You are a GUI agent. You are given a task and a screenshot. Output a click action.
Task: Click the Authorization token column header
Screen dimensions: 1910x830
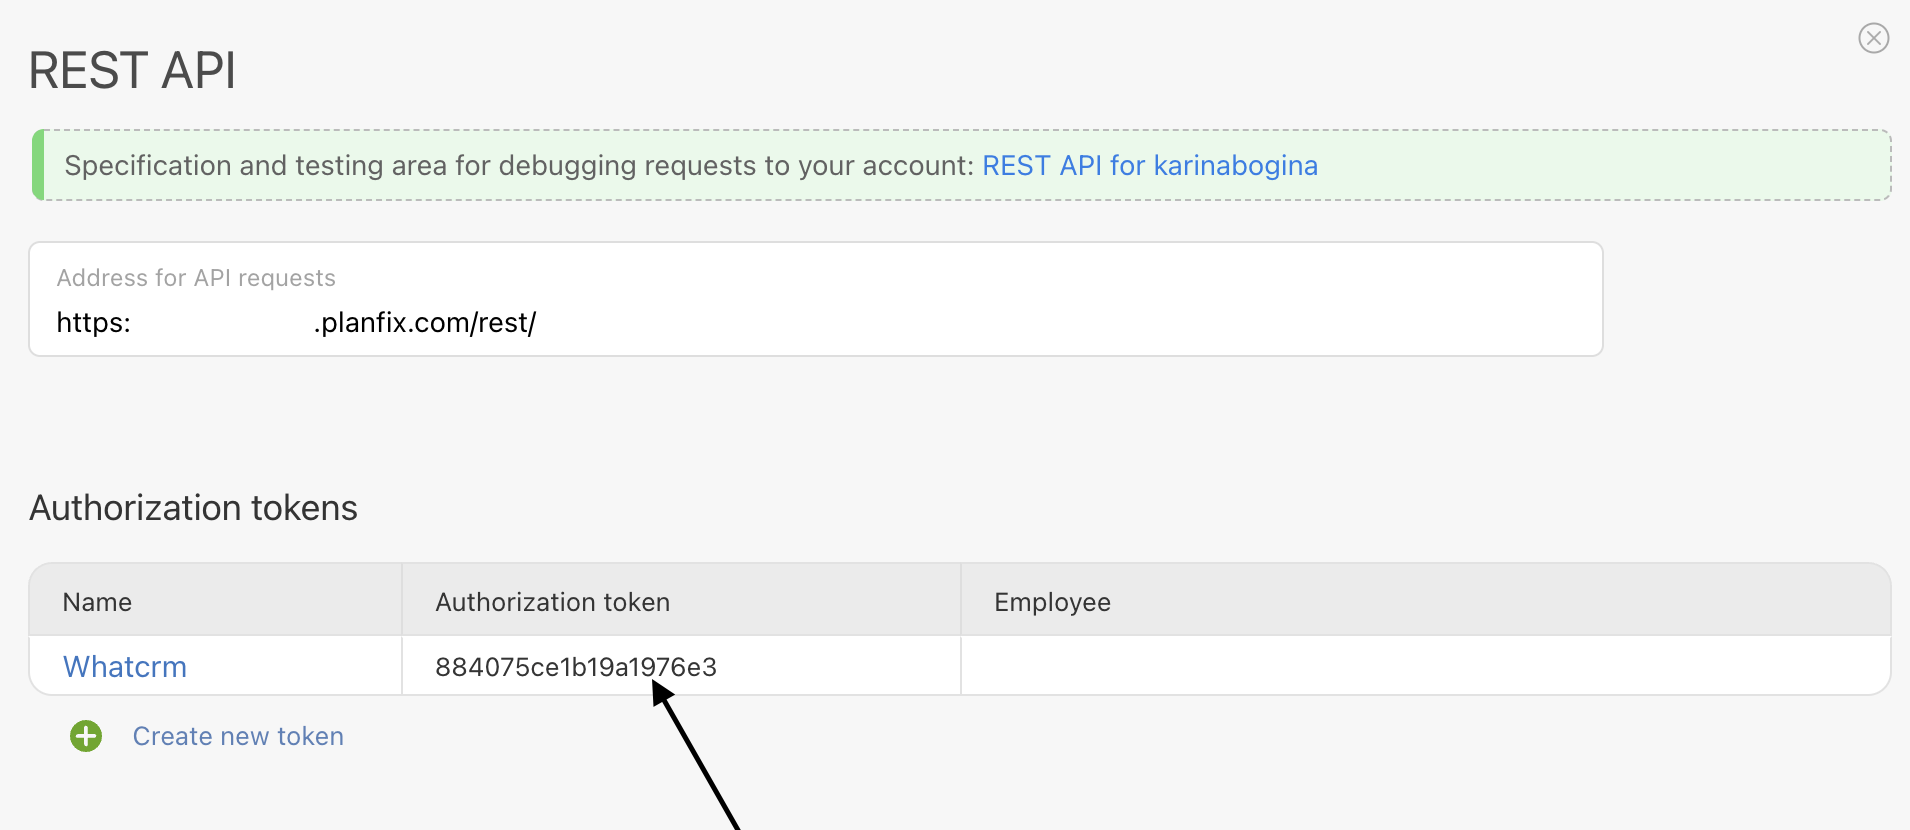pos(552,602)
